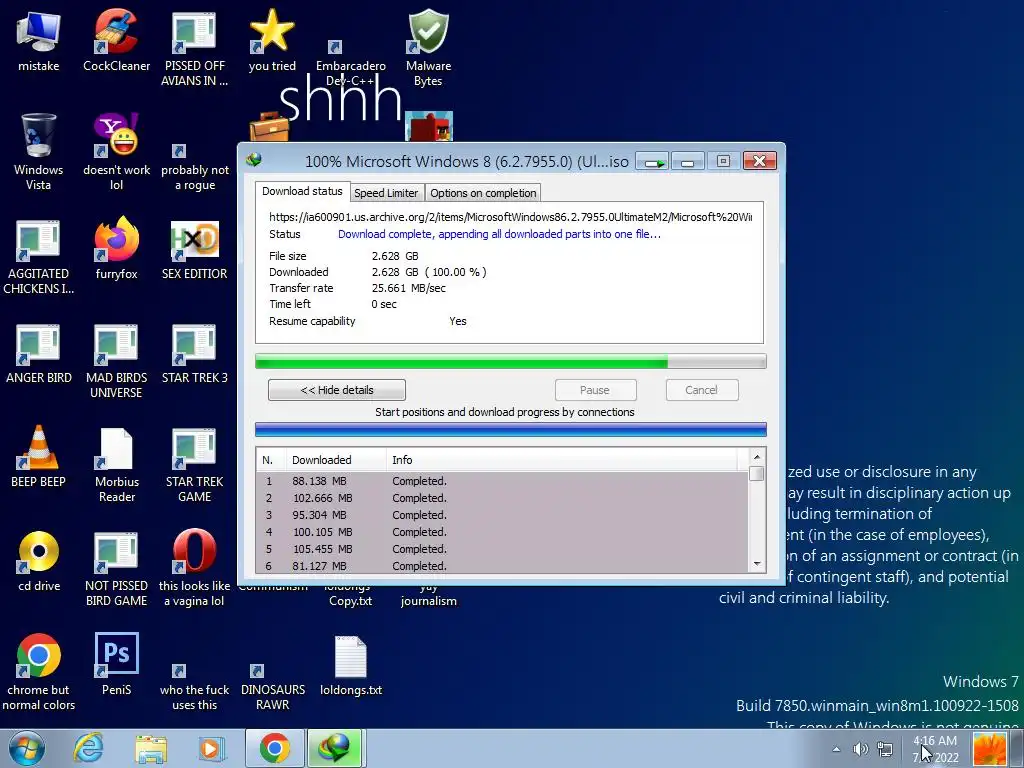Image resolution: width=1024 pixels, height=768 pixels.
Task: Click connections list scroll down arrow
Action: [757, 564]
